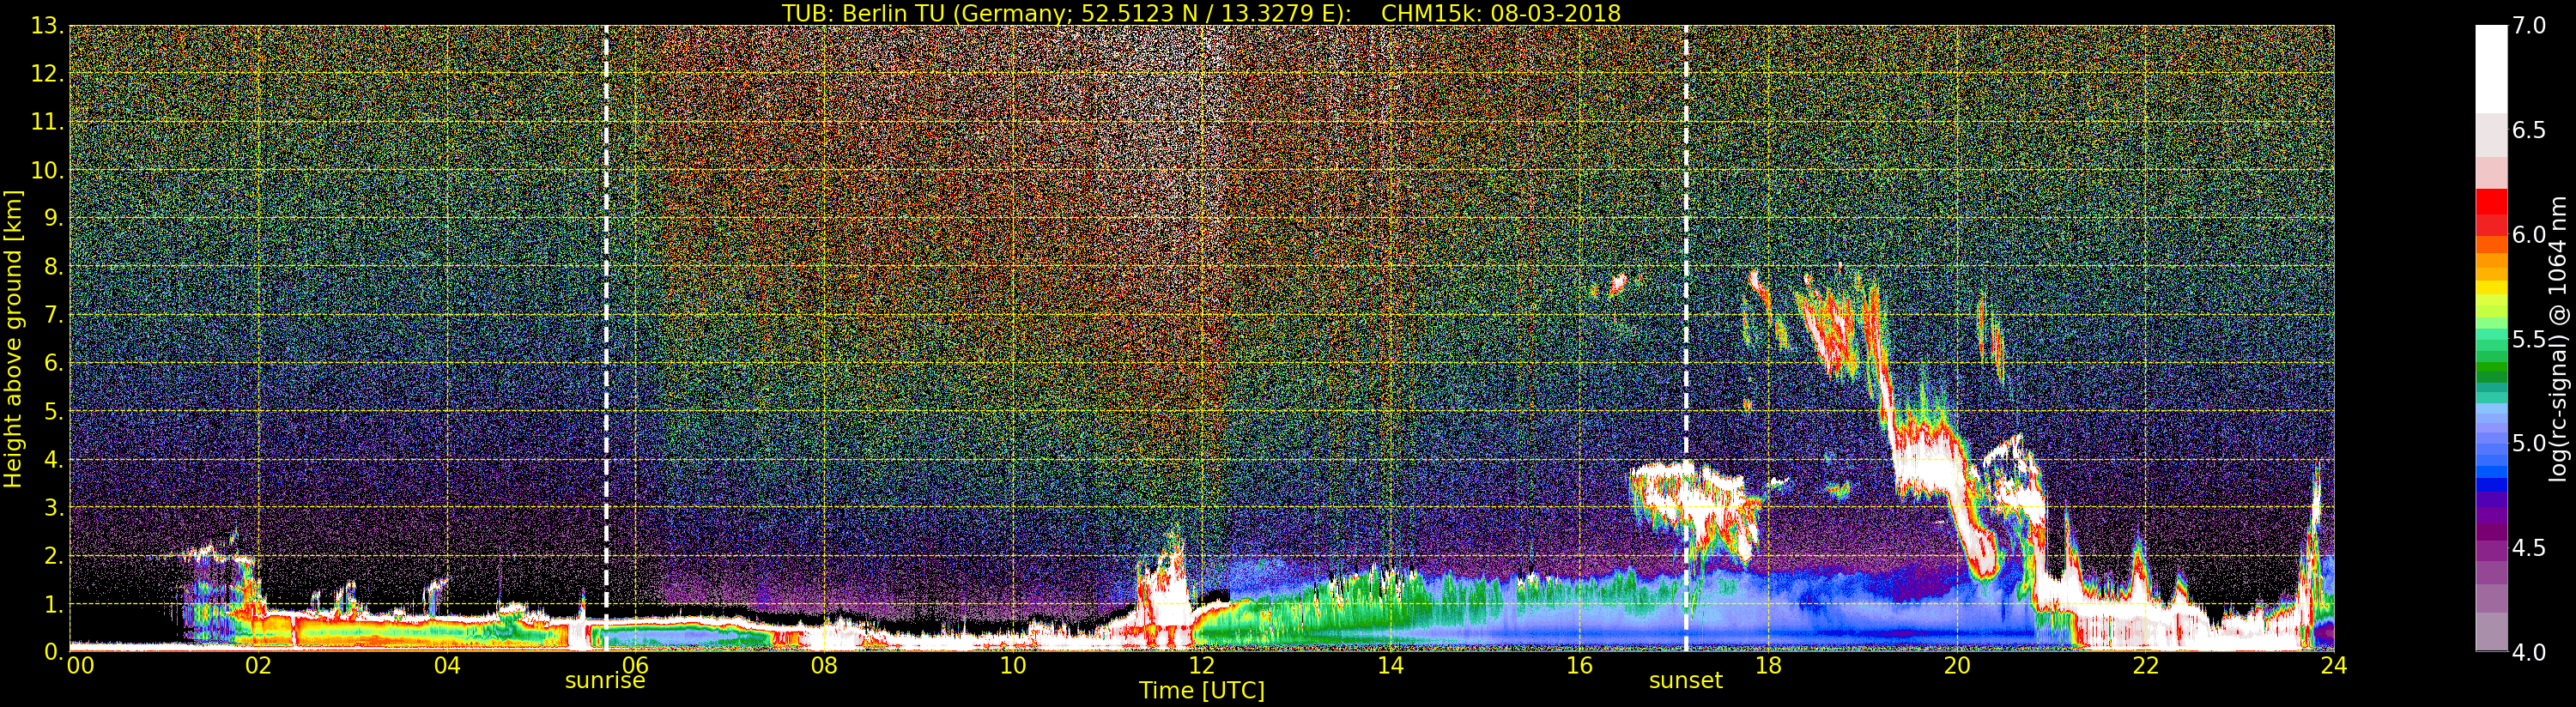Click height axis tick '0.'

point(54,651)
